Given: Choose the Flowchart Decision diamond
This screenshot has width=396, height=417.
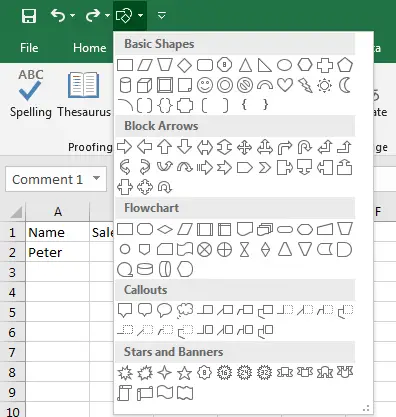Looking at the screenshot, I should (165, 229).
